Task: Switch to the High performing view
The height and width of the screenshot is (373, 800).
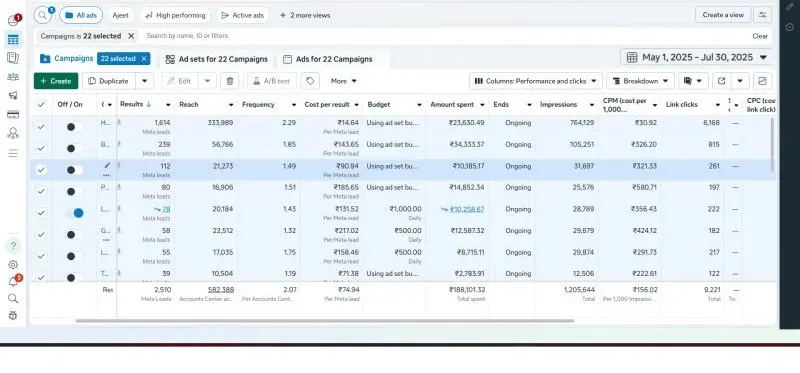Action: (x=175, y=15)
